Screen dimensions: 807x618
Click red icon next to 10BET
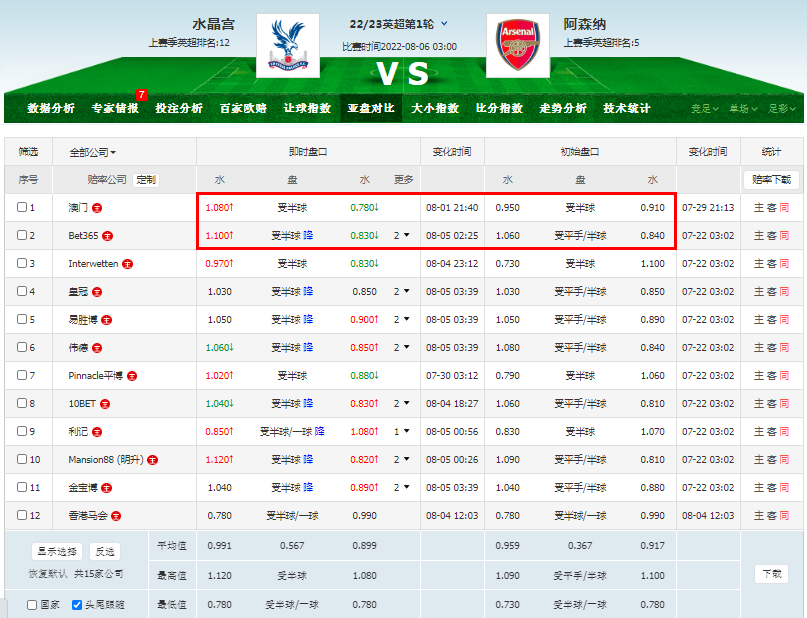tap(105, 404)
